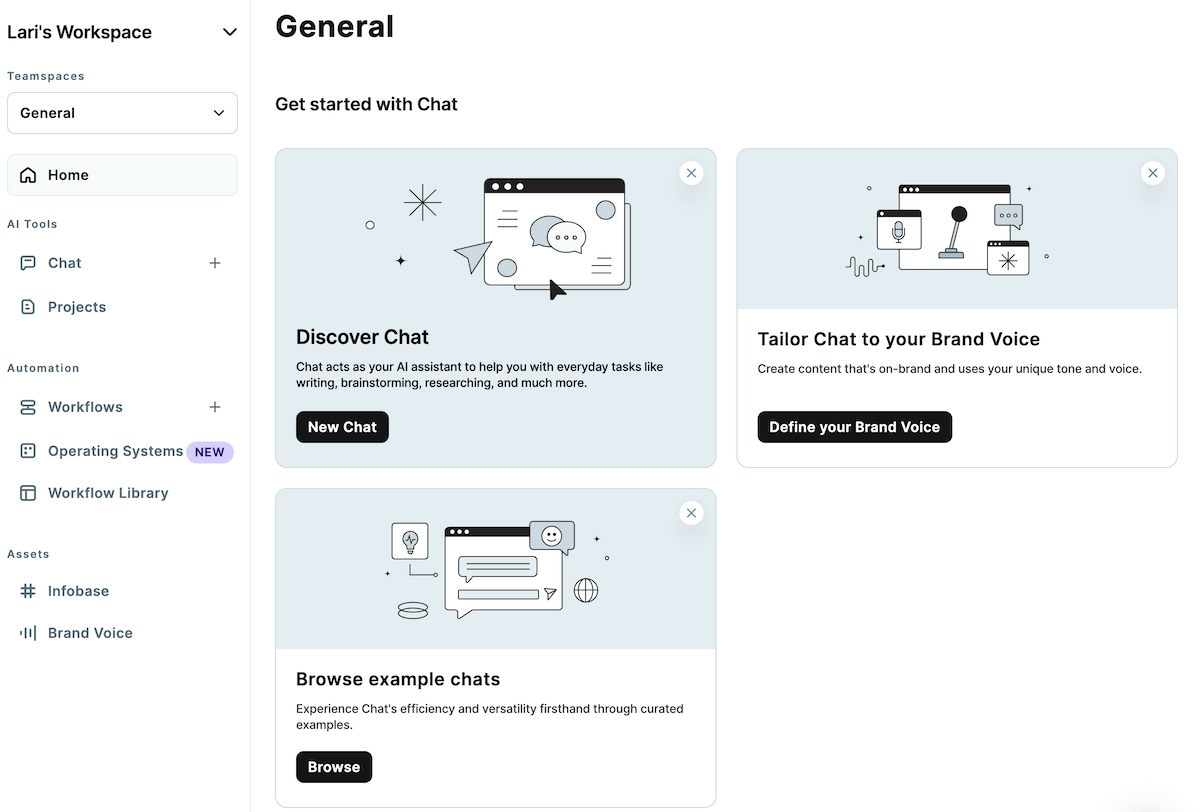The width and height of the screenshot is (1200, 812).
Task: Start a New Chat
Action: coord(342,426)
